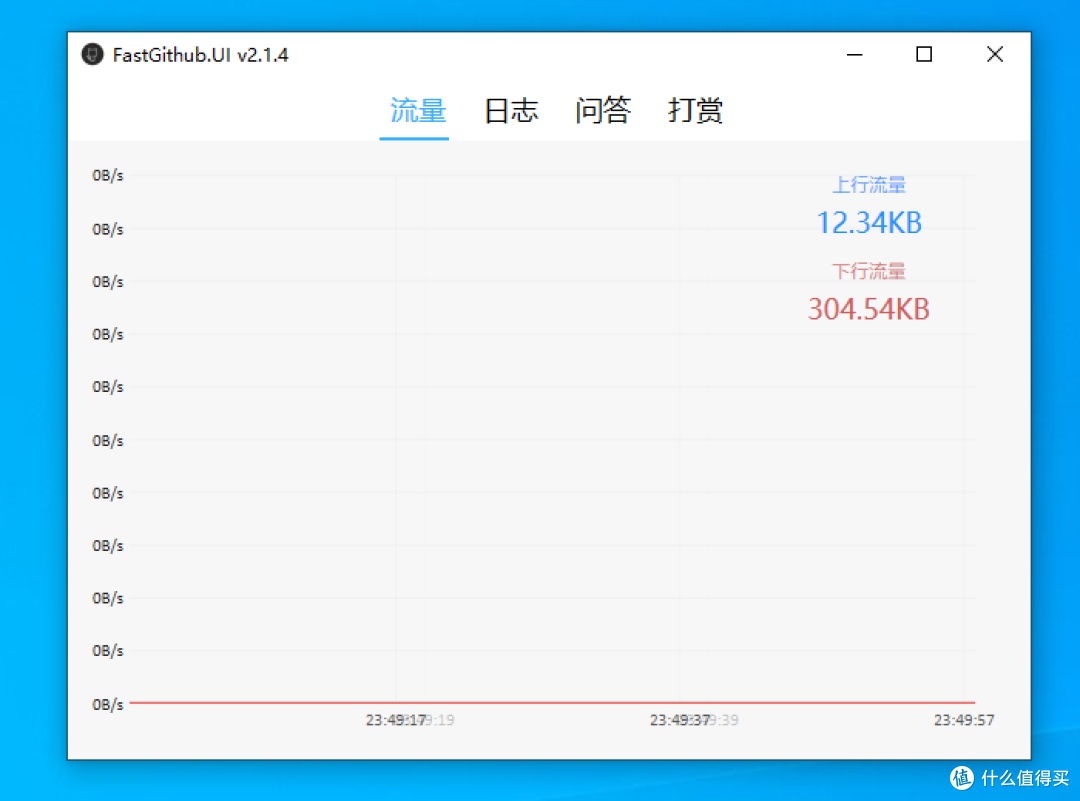Minimize the FastGithub window
The width and height of the screenshot is (1080, 801).
click(x=854, y=55)
